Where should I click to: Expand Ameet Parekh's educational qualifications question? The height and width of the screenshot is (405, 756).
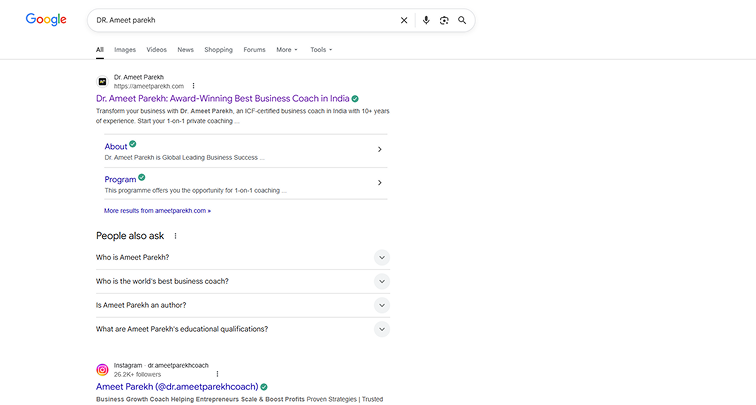coord(381,329)
